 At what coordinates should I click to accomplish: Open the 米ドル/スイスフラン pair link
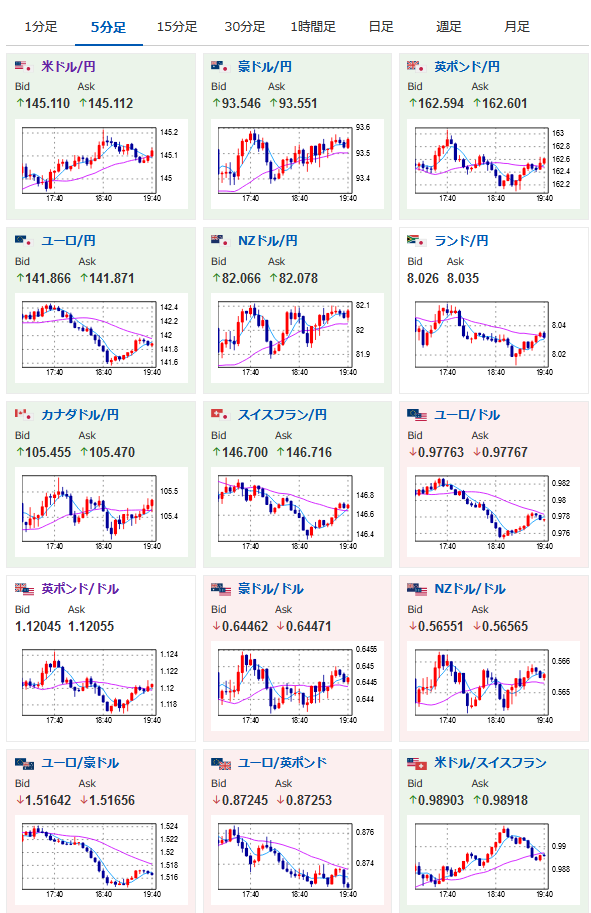pos(490,763)
